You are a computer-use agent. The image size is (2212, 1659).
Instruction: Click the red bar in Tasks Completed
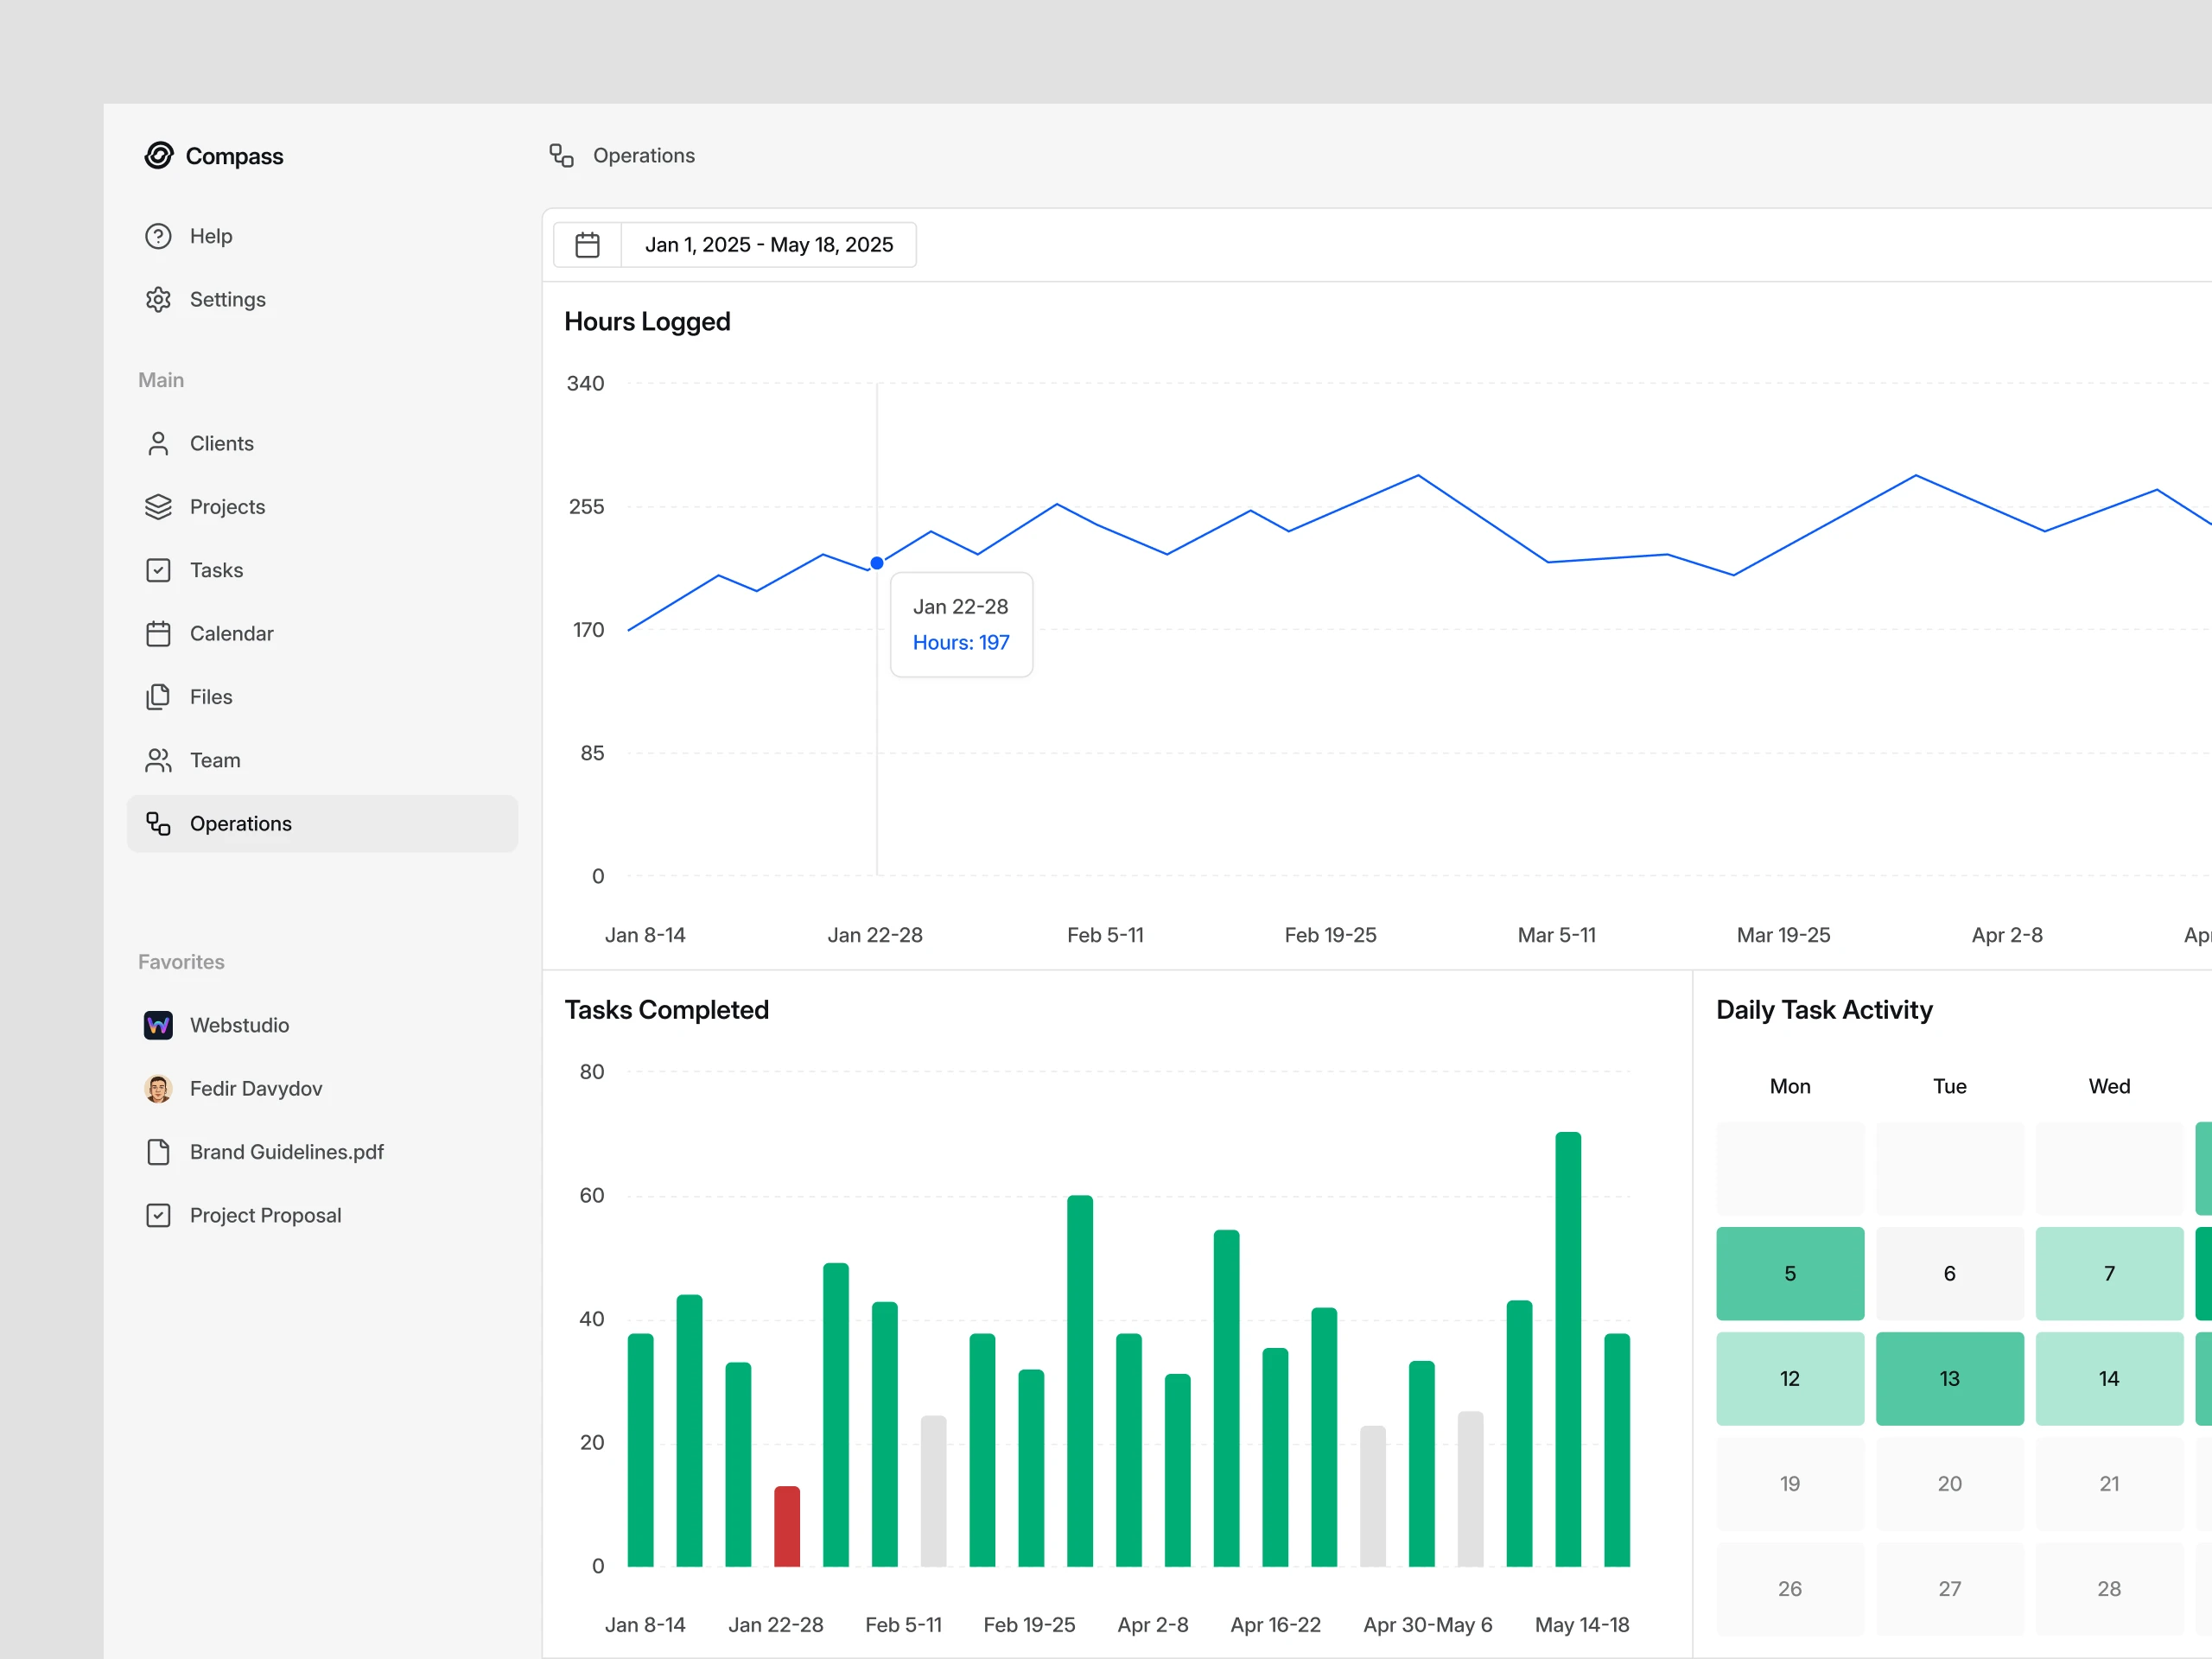tap(787, 1526)
